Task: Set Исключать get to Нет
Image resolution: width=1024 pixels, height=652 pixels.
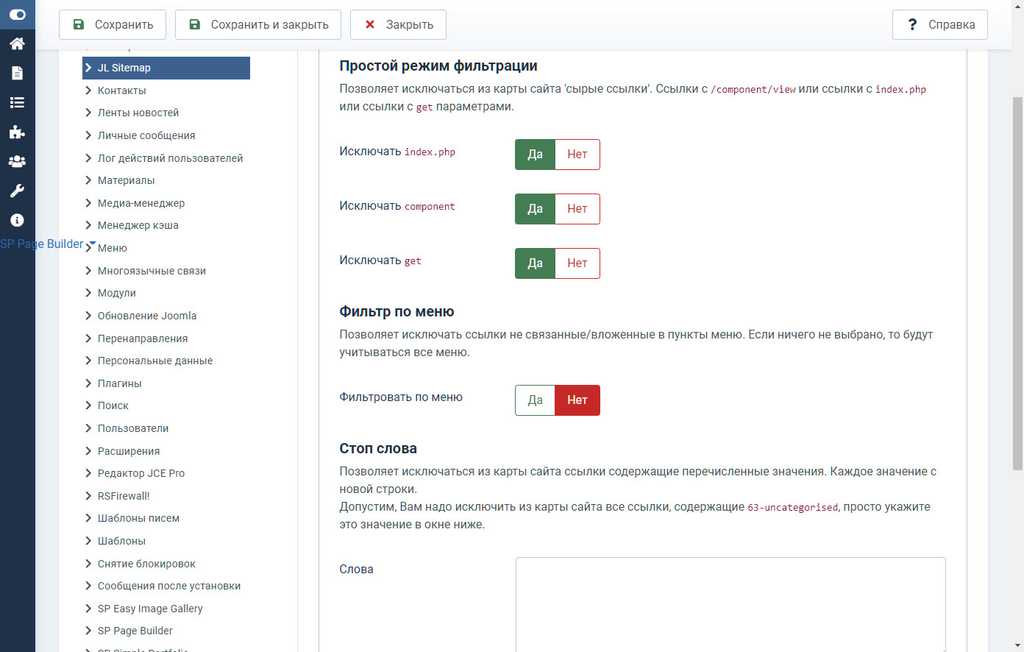Action: pos(577,263)
